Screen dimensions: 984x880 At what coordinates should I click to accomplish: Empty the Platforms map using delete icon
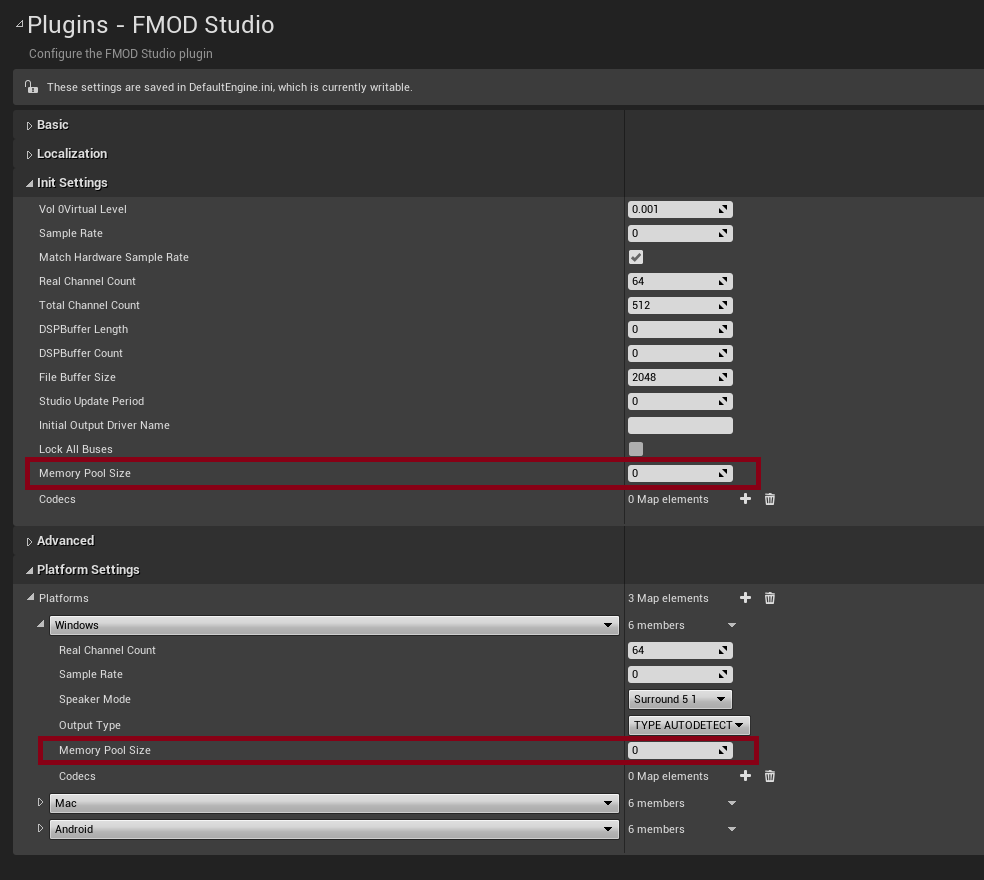click(769, 597)
